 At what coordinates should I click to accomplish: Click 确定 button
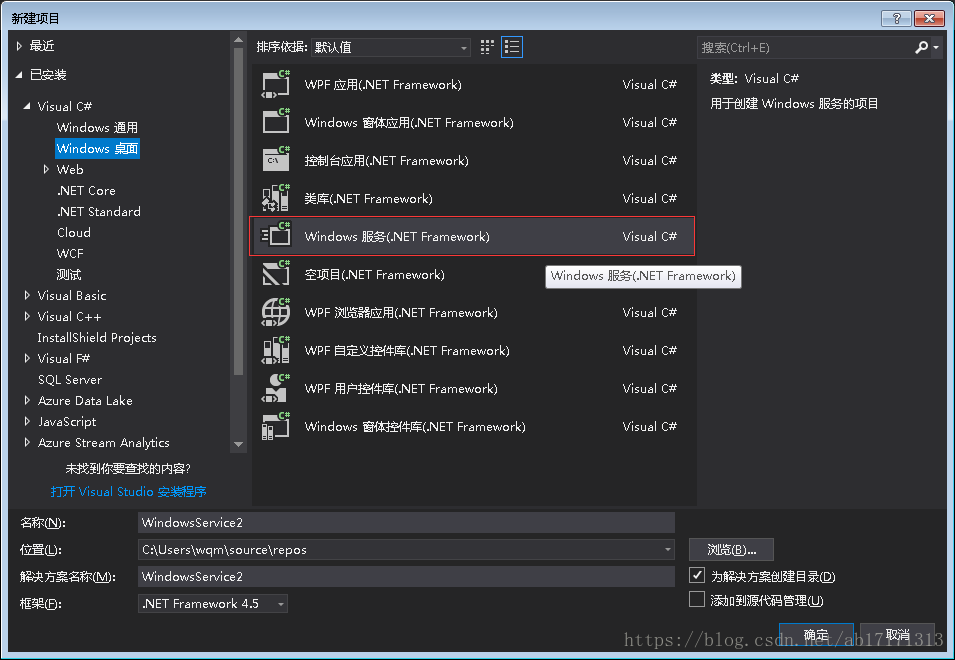(816, 635)
